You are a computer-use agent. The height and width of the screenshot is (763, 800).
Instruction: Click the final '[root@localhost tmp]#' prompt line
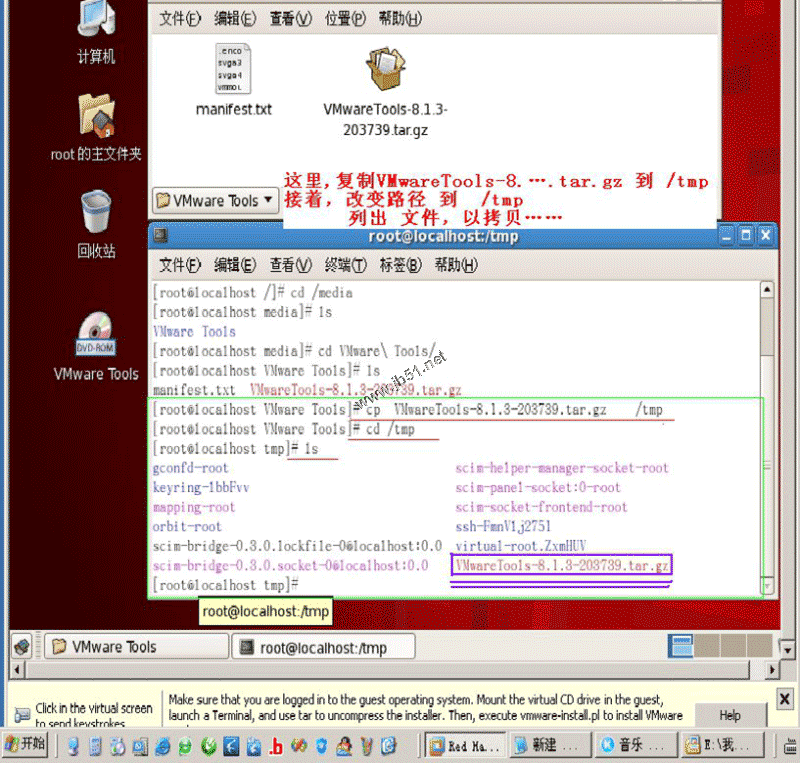point(226,585)
